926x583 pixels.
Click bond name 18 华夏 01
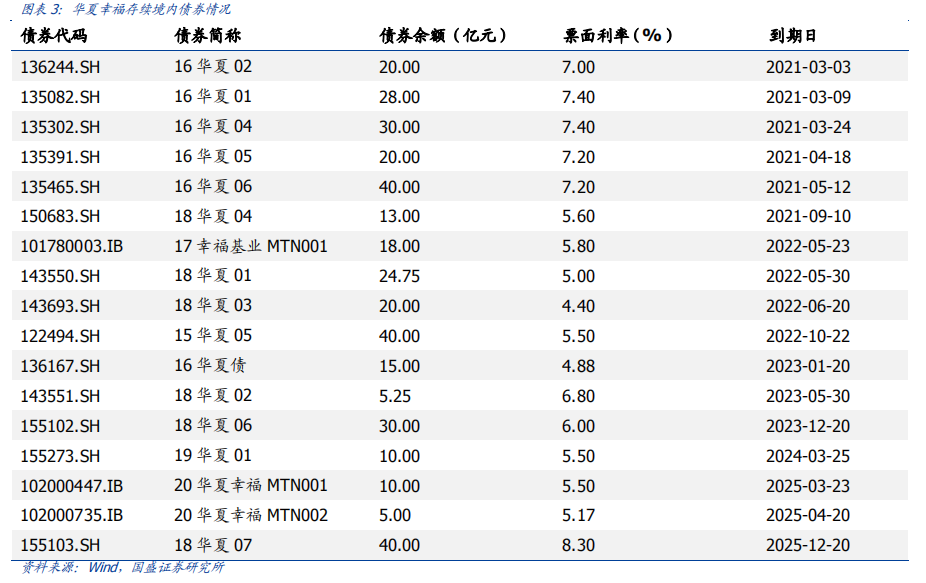(x=213, y=276)
